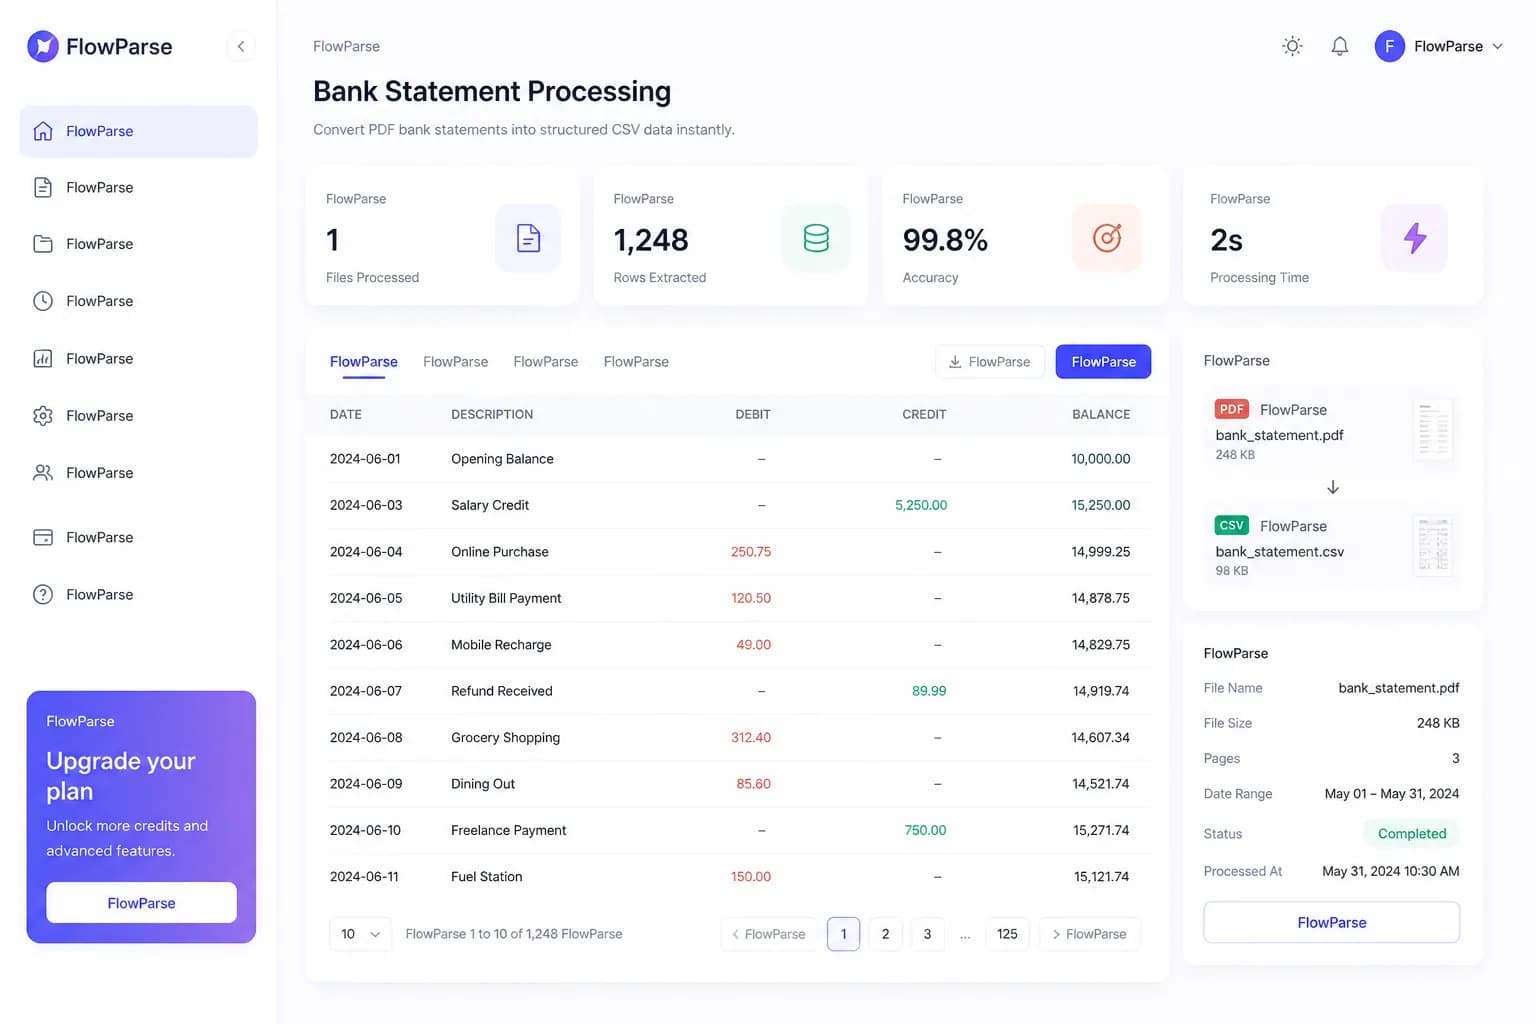Click the Accuracy target icon
The width and height of the screenshot is (1536, 1024).
1106,238
